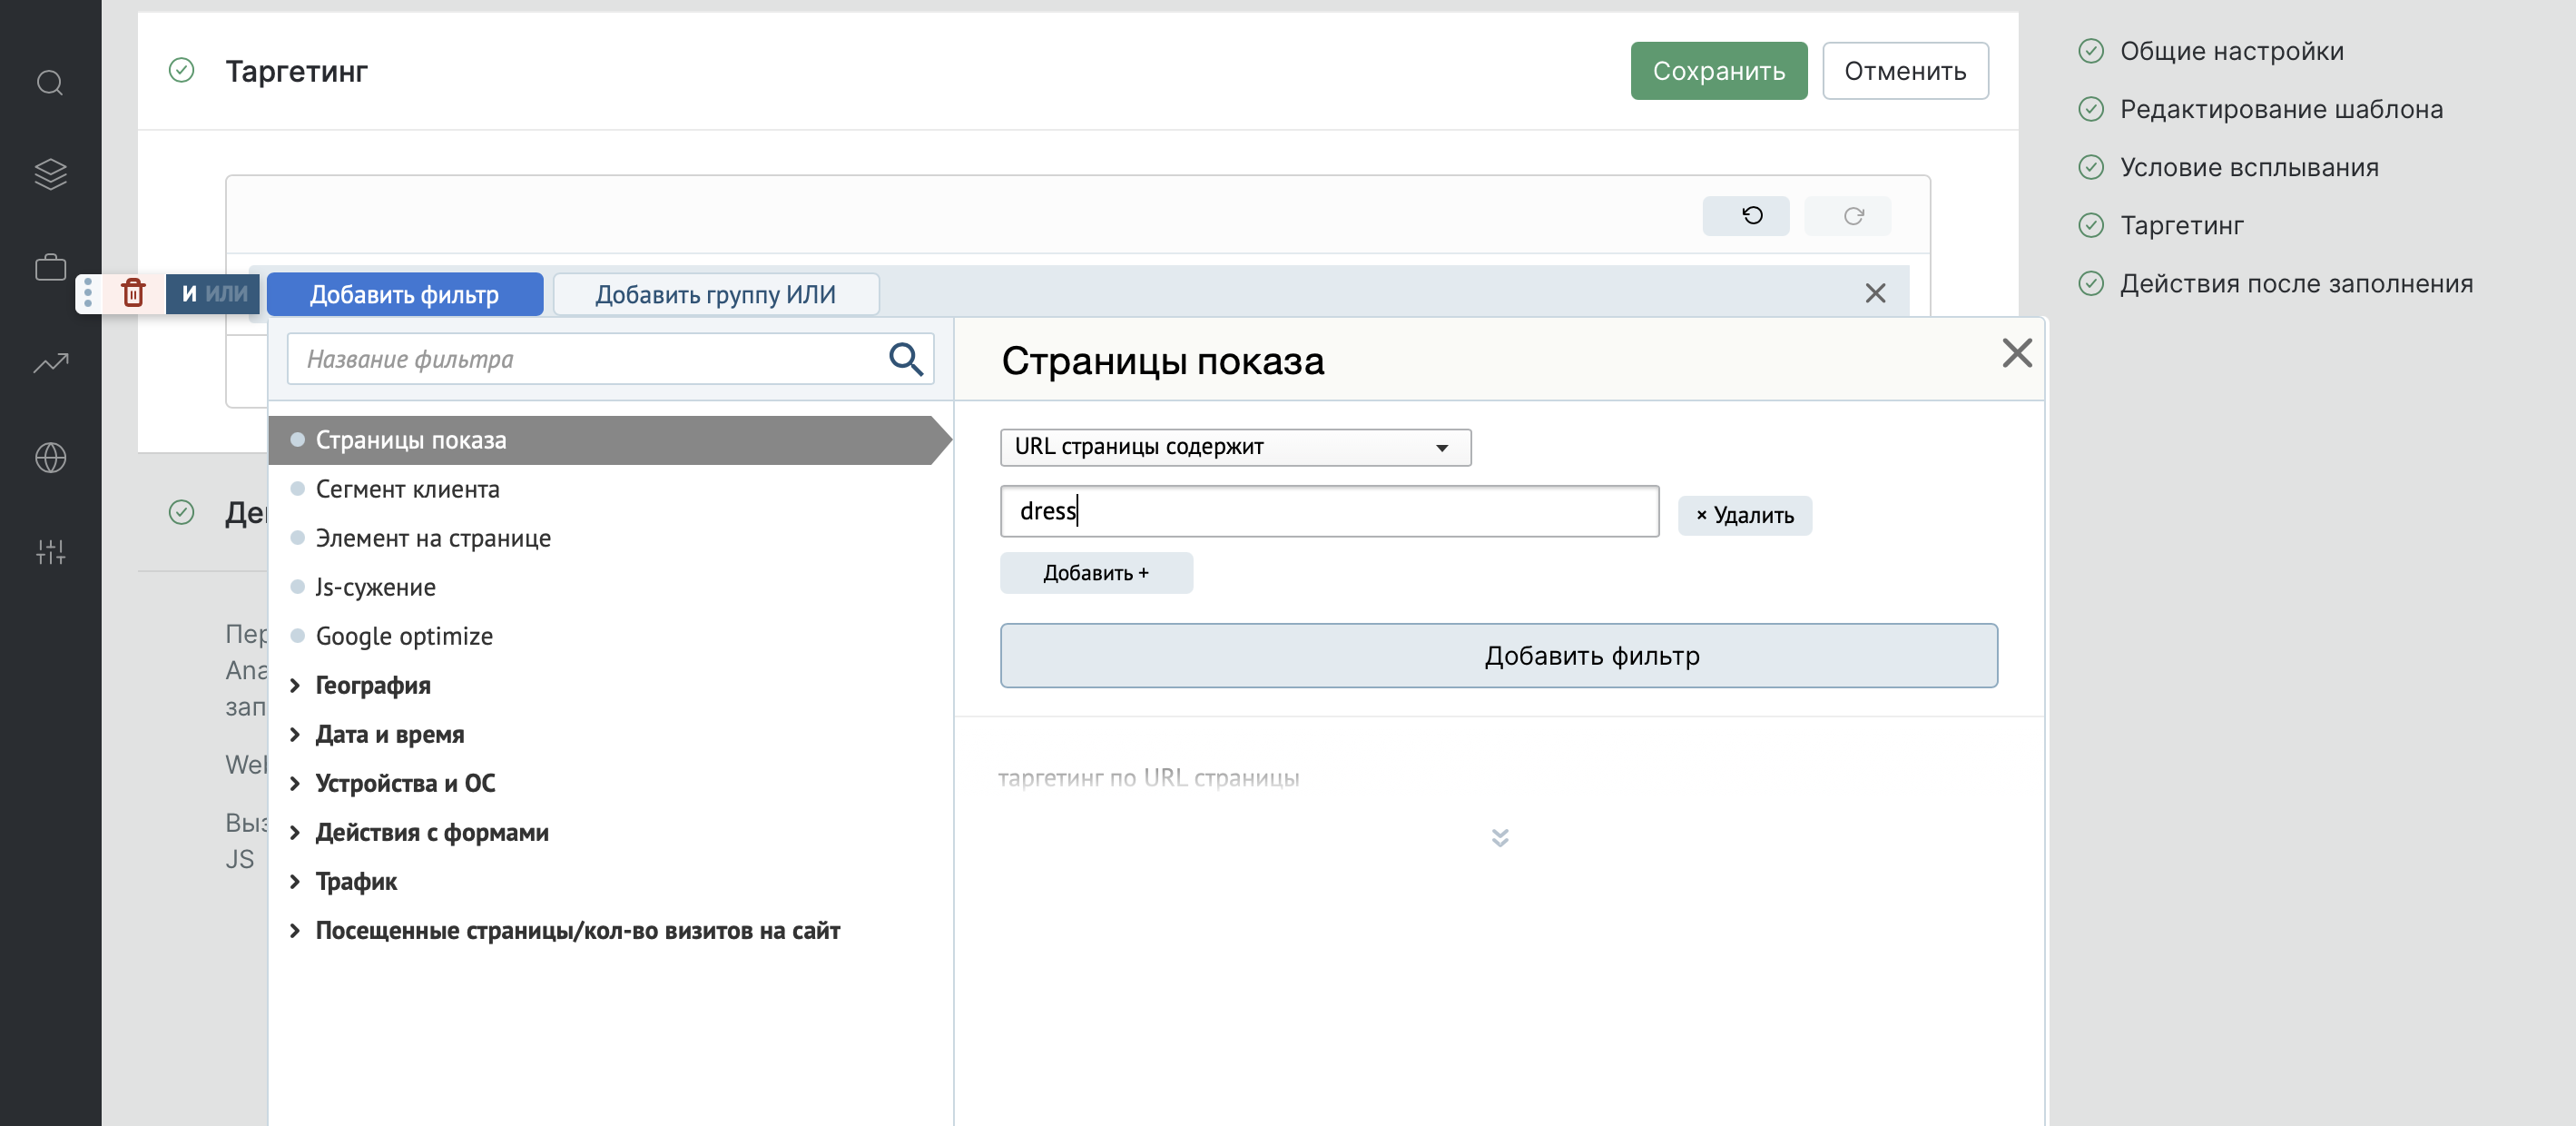Open the briefcase icon in sidebar
Image resolution: width=2576 pixels, height=1126 pixels.
pos(50,268)
